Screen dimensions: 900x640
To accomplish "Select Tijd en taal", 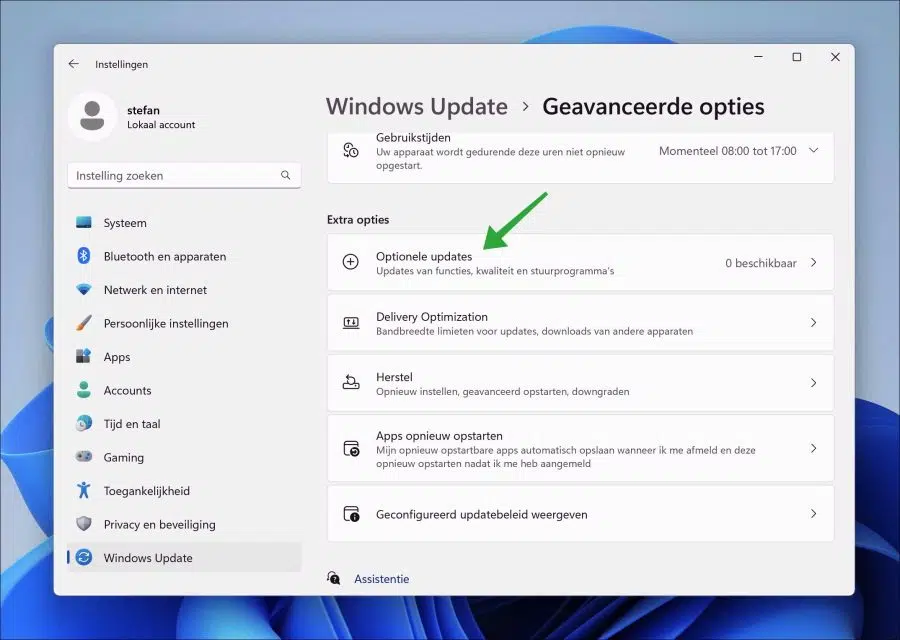I will tap(184, 424).
